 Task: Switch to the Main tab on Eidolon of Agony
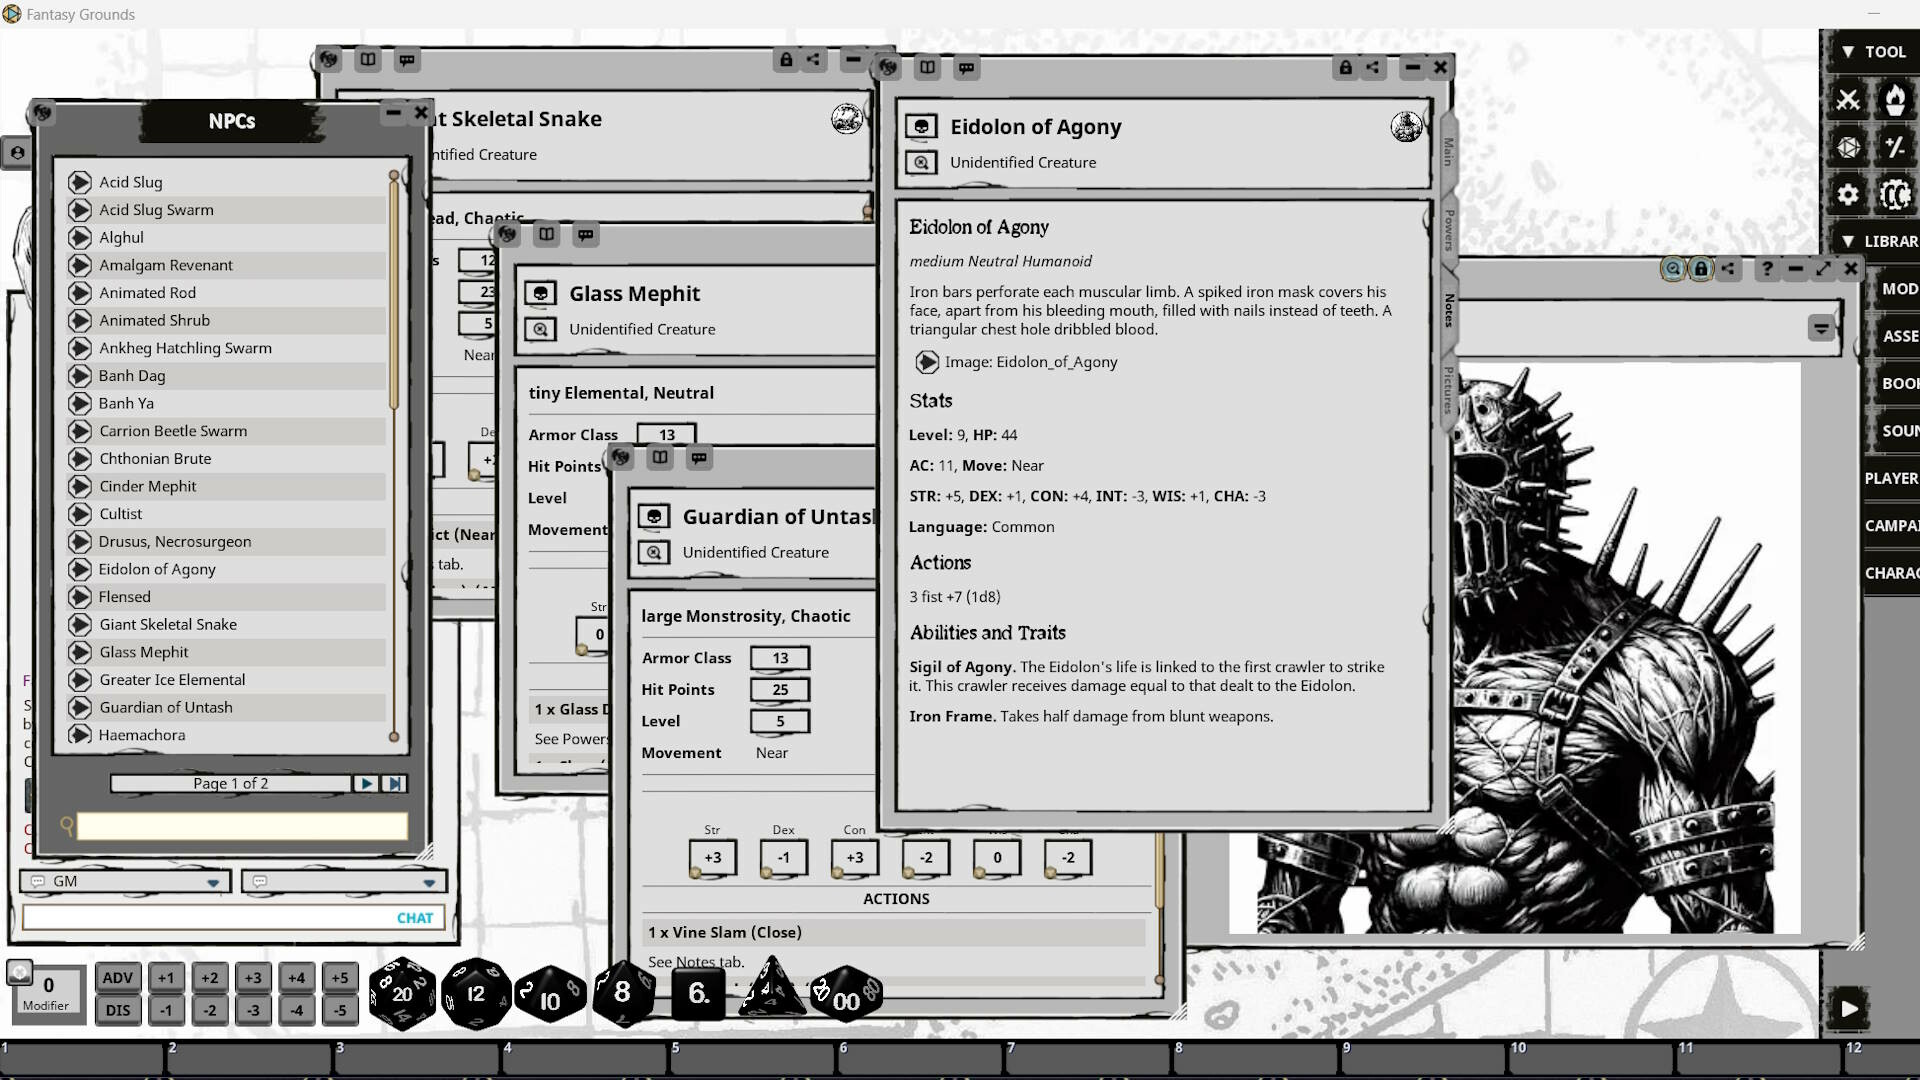(x=1448, y=152)
